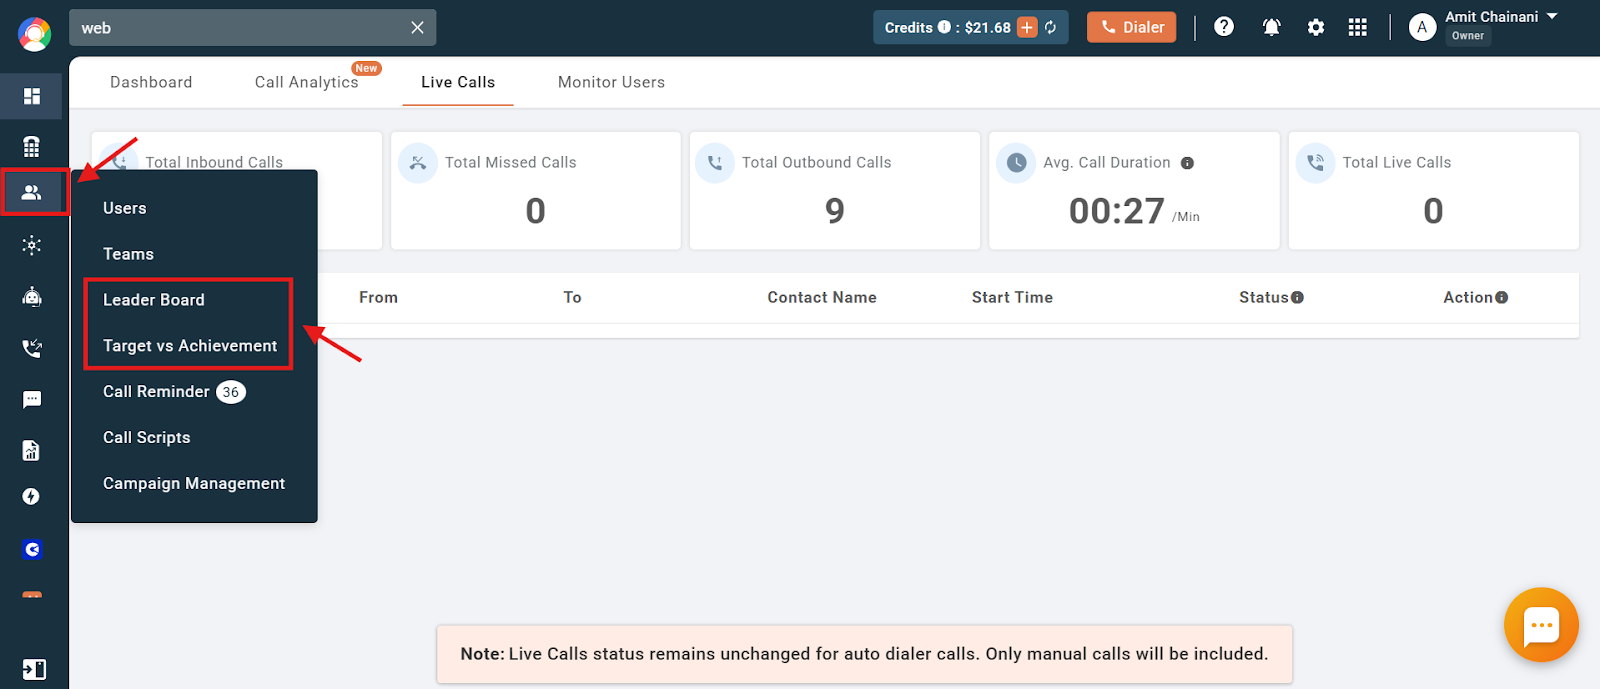Click the 36 badge on Call Reminder
Screen dimensions: 1600x689
coord(231,392)
